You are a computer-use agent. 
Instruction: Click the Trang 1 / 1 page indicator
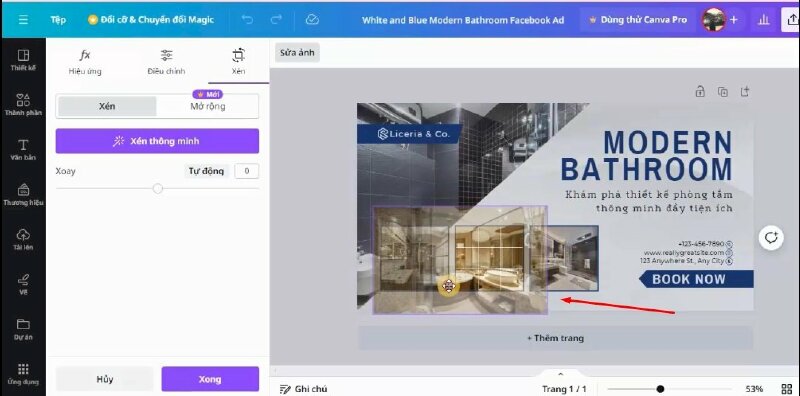tap(564, 389)
